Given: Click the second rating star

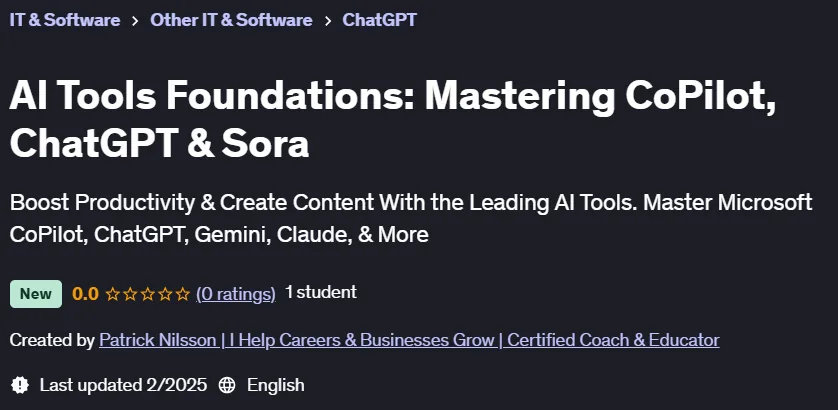Looking at the screenshot, I should [x=130, y=294].
